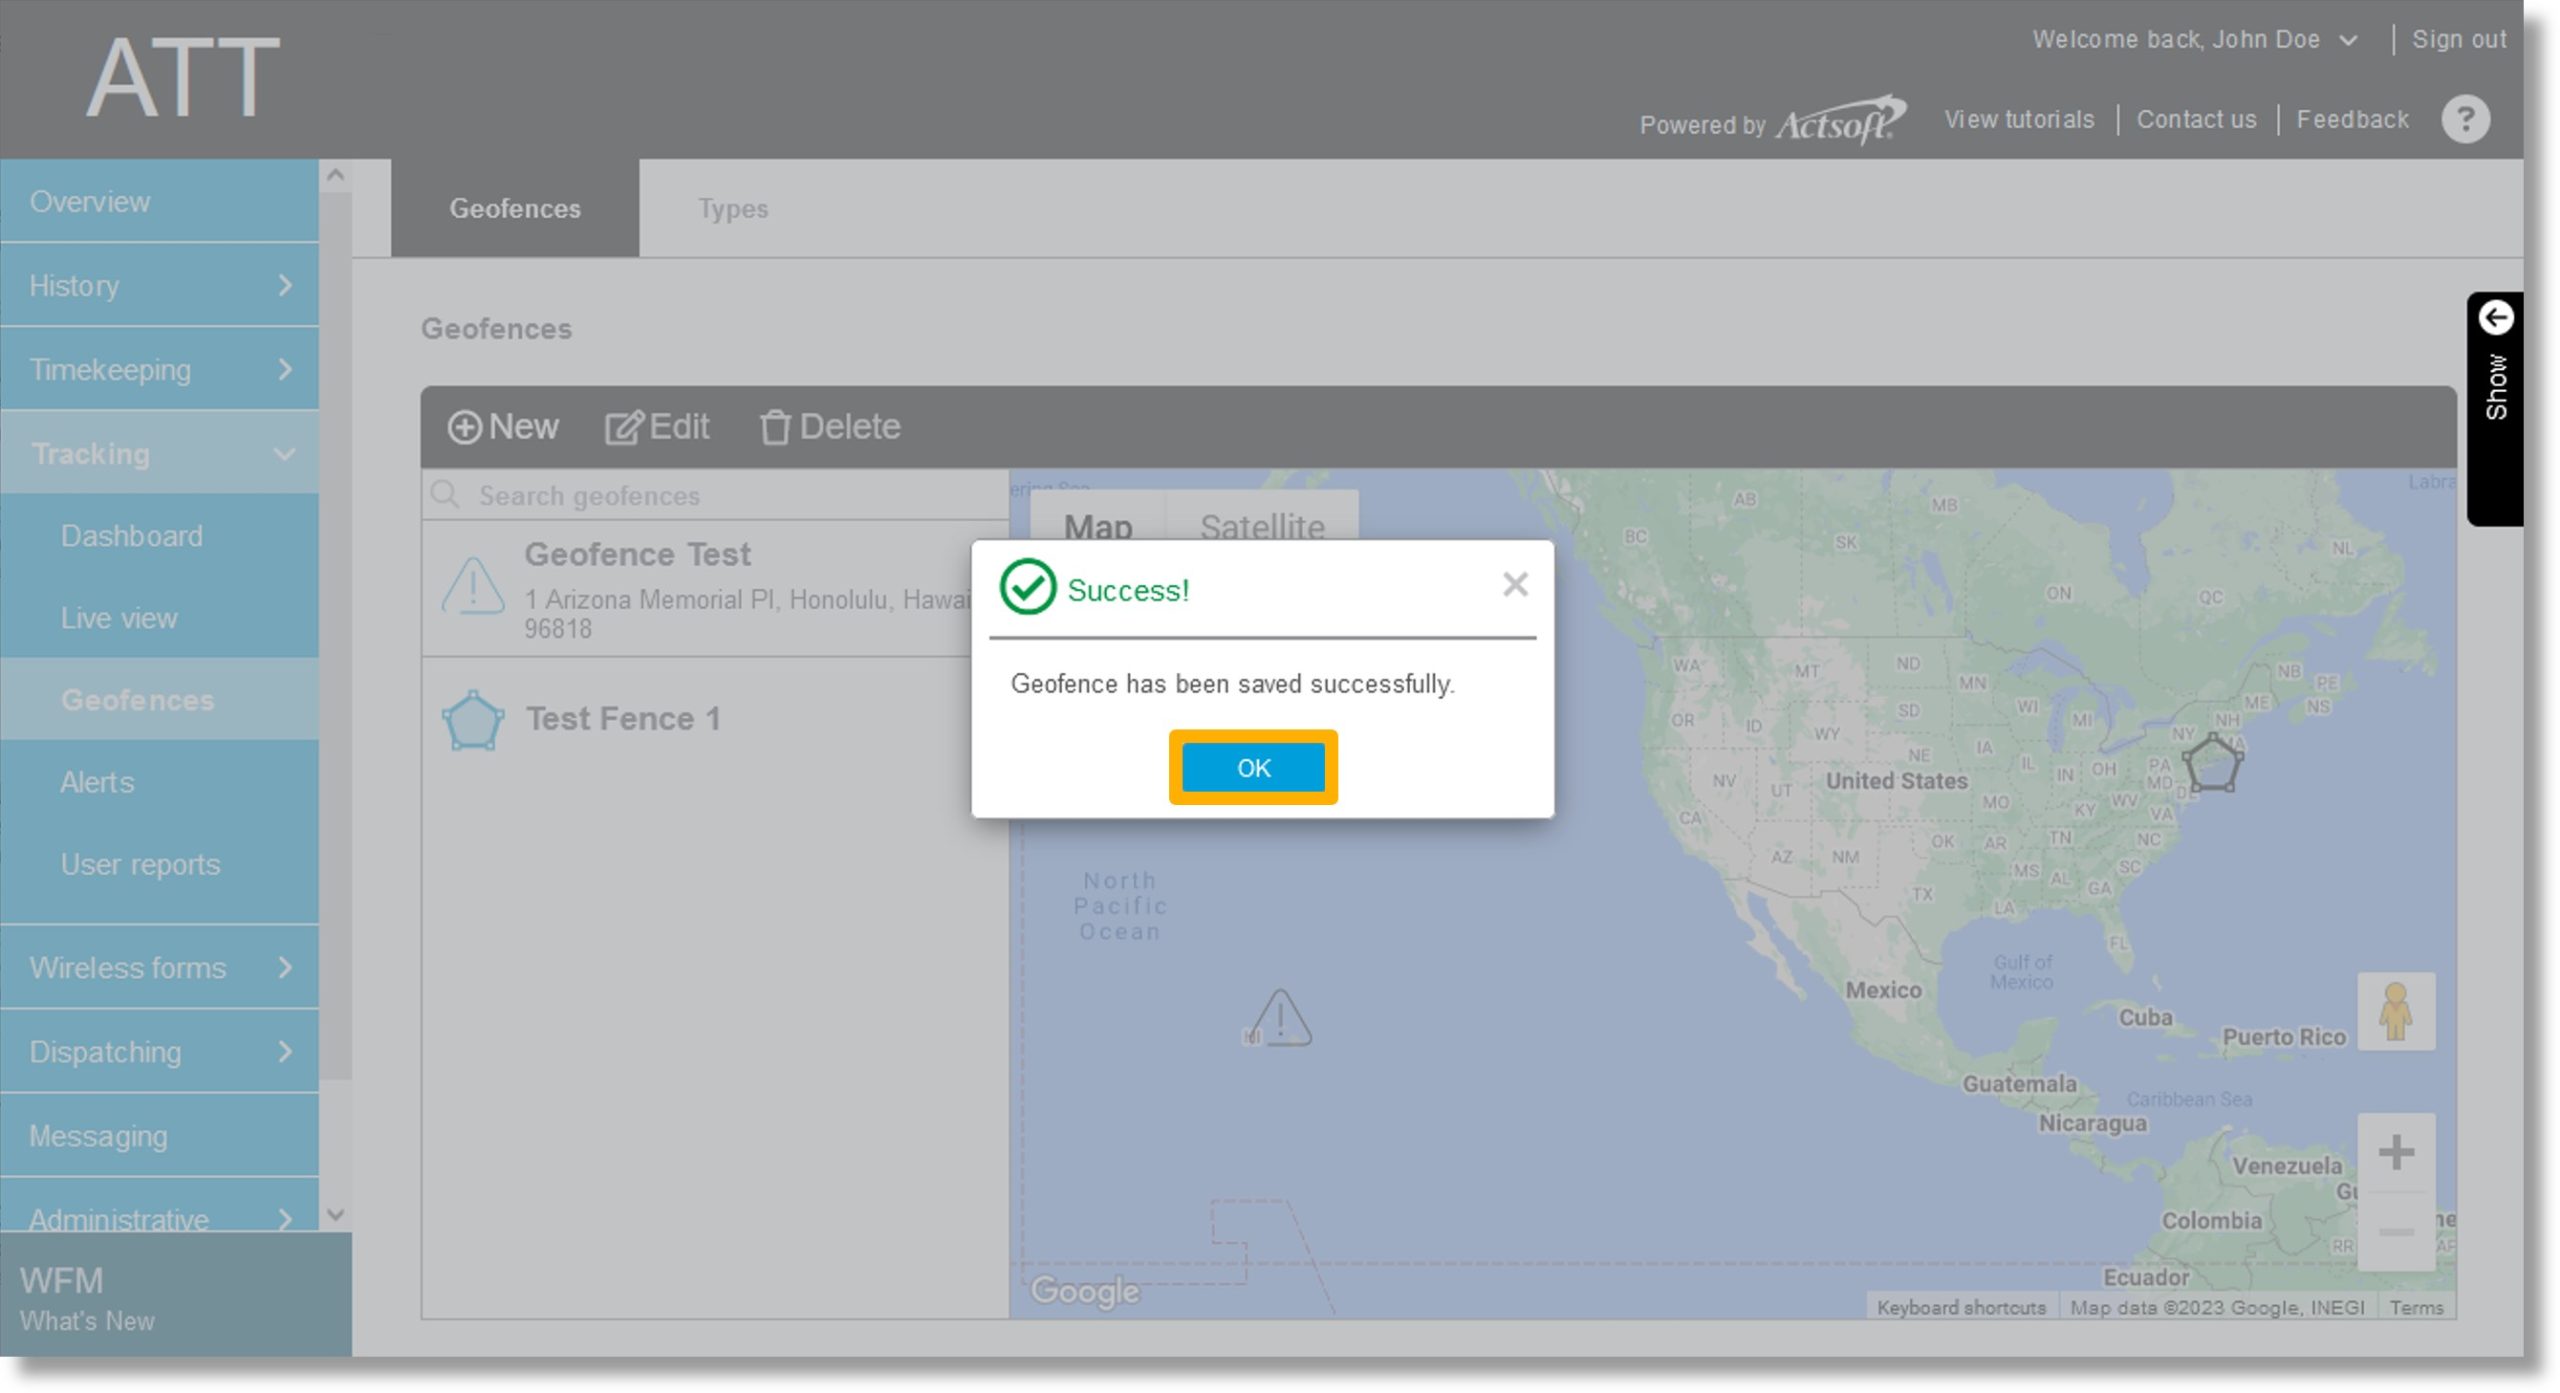The image size is (2560, 1393).
Task: Zoom out the map with minus
Action: coord(2396,1232)
